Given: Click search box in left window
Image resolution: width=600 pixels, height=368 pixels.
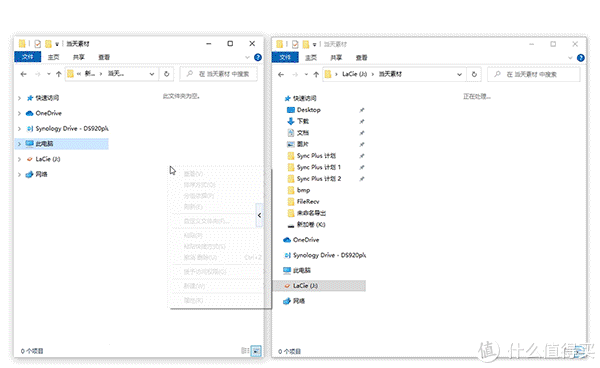Looking at the screenshot, I should 219,74.
